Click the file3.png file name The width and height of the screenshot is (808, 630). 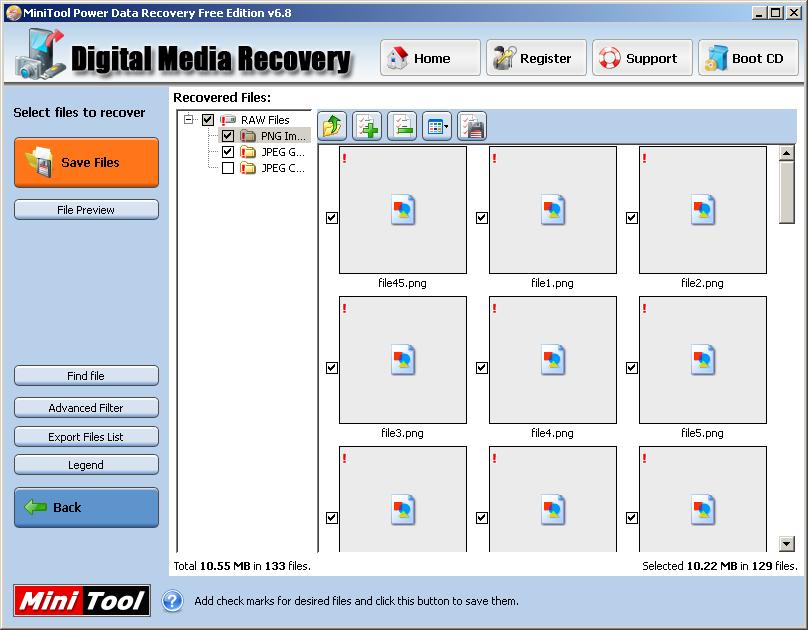pyautogui.click(x=402, y=433)
